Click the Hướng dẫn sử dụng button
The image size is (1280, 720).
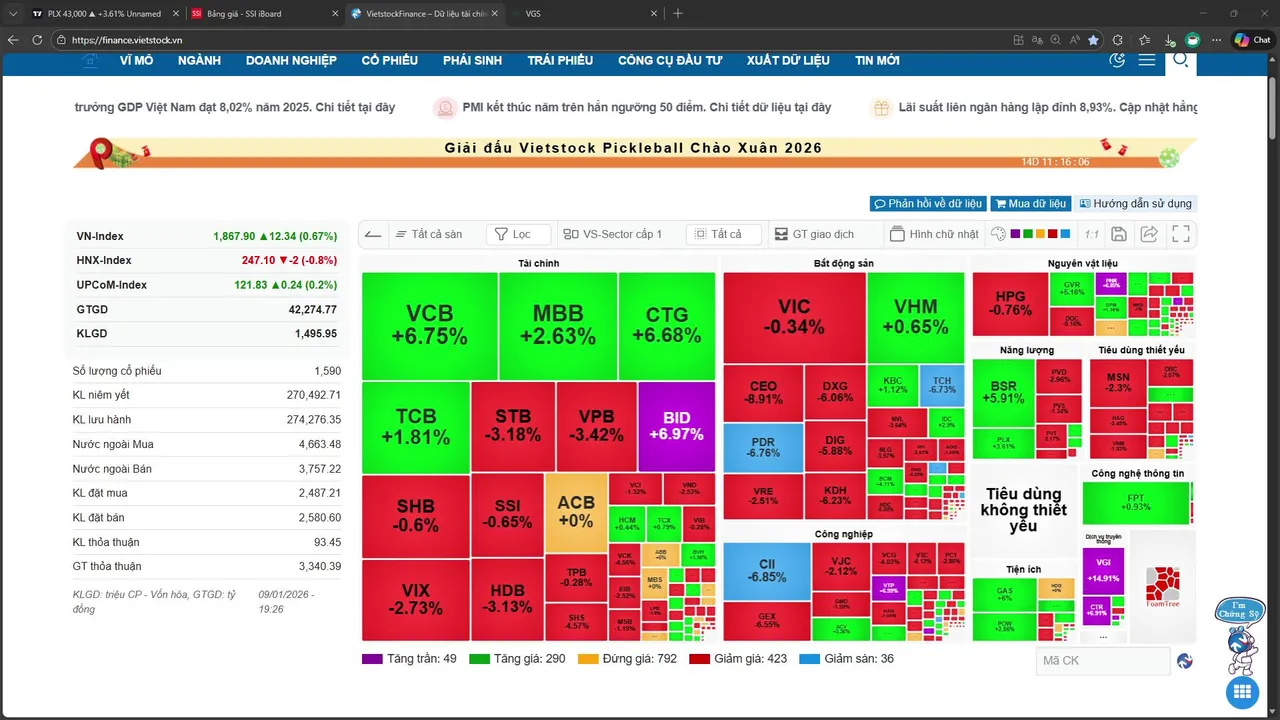(1135, 203)
